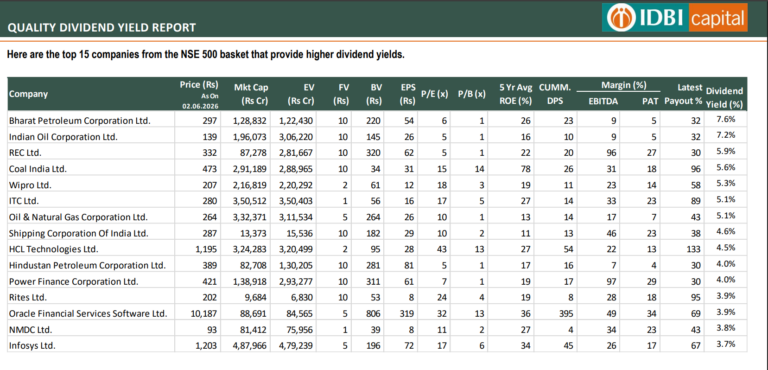Click the Margin (%) group header
Screen dimensions: 768x370
tap(624, 86)
